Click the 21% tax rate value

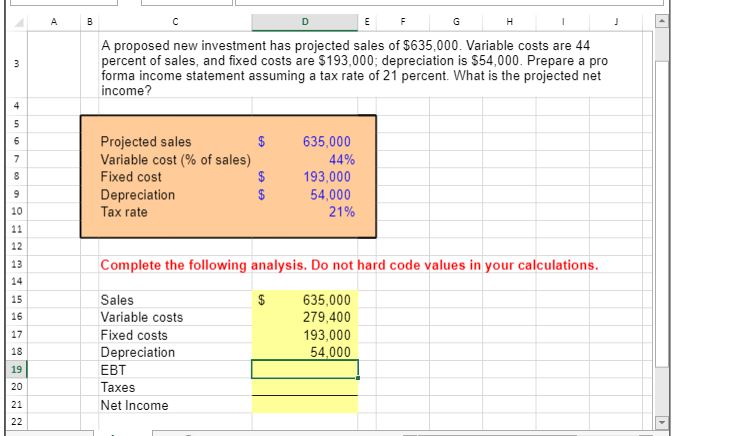342,212
